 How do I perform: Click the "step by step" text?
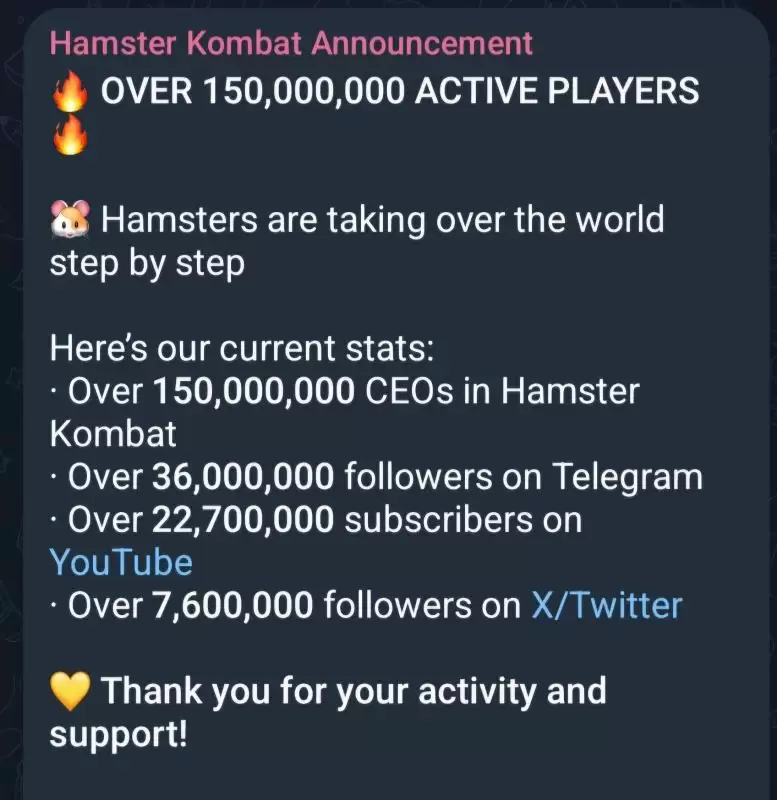click(x=147, y=263)
